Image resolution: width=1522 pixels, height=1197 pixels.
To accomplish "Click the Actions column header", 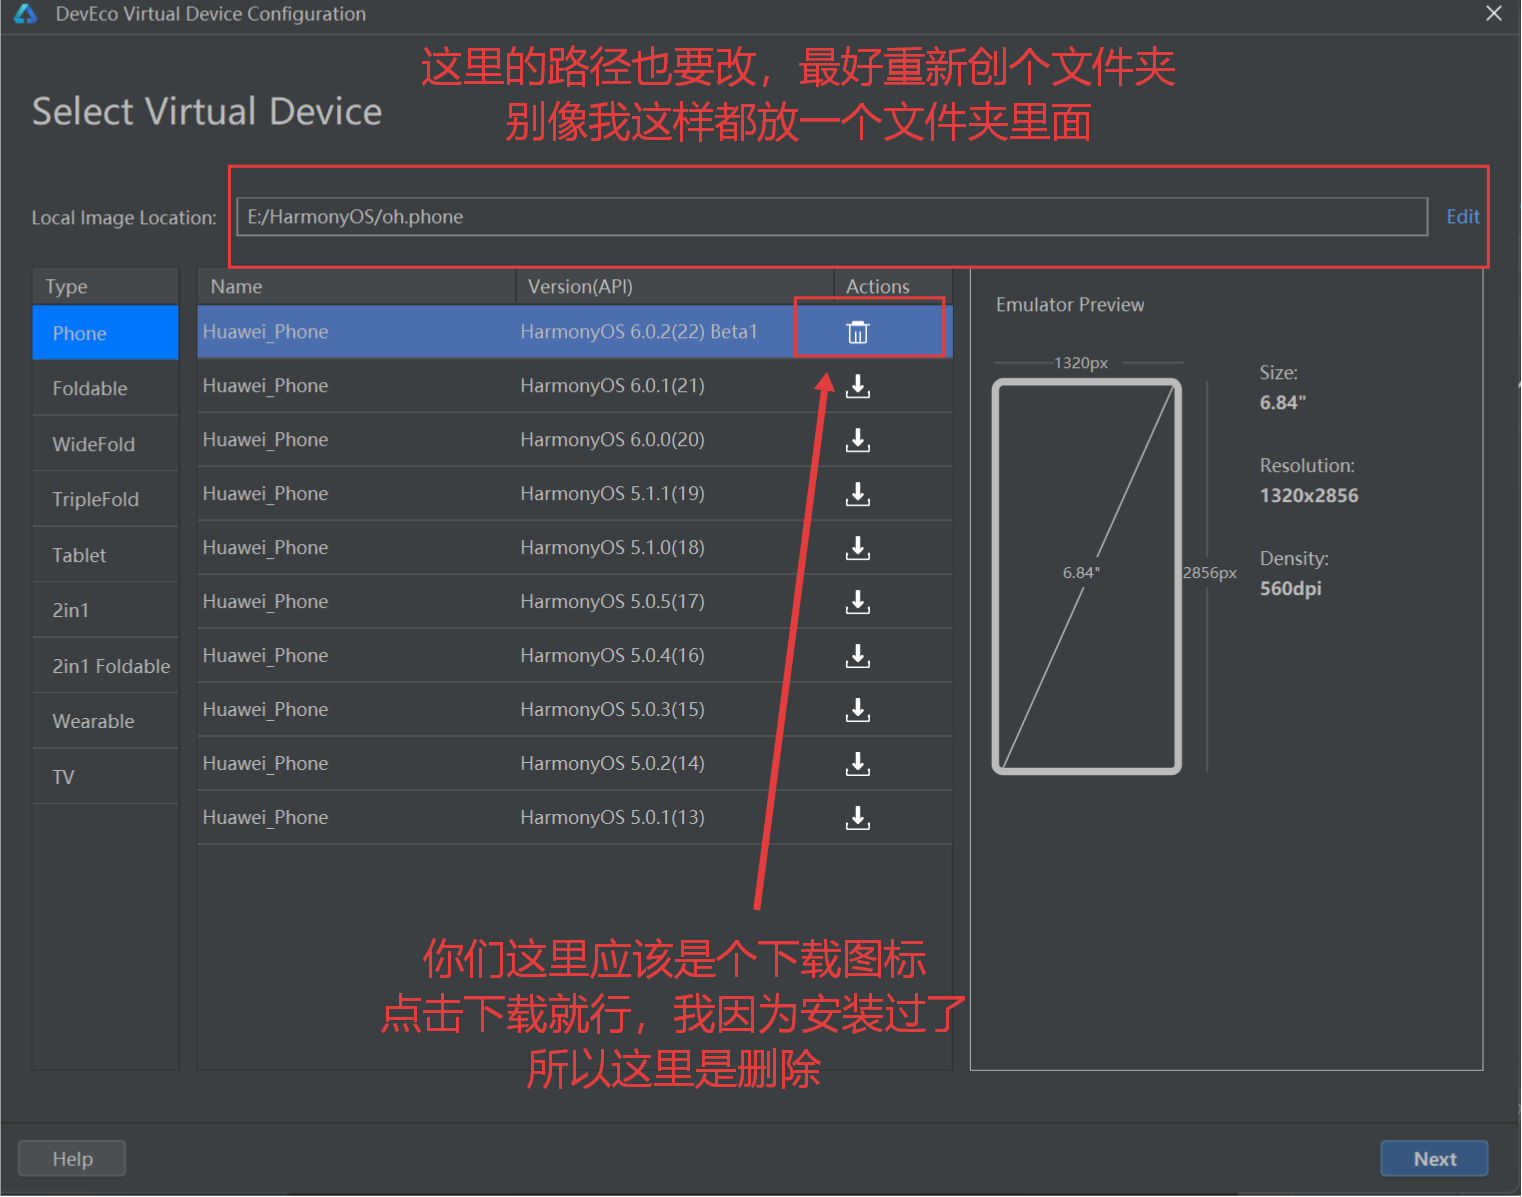I will 893,287.
